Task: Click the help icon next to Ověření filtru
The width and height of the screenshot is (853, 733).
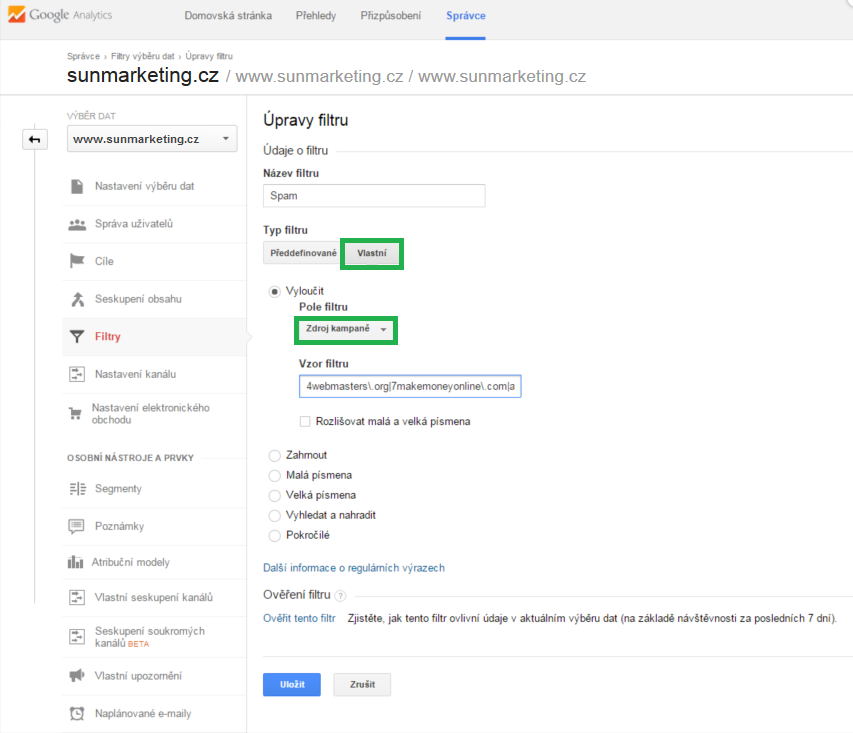Action: click(340, 596)
